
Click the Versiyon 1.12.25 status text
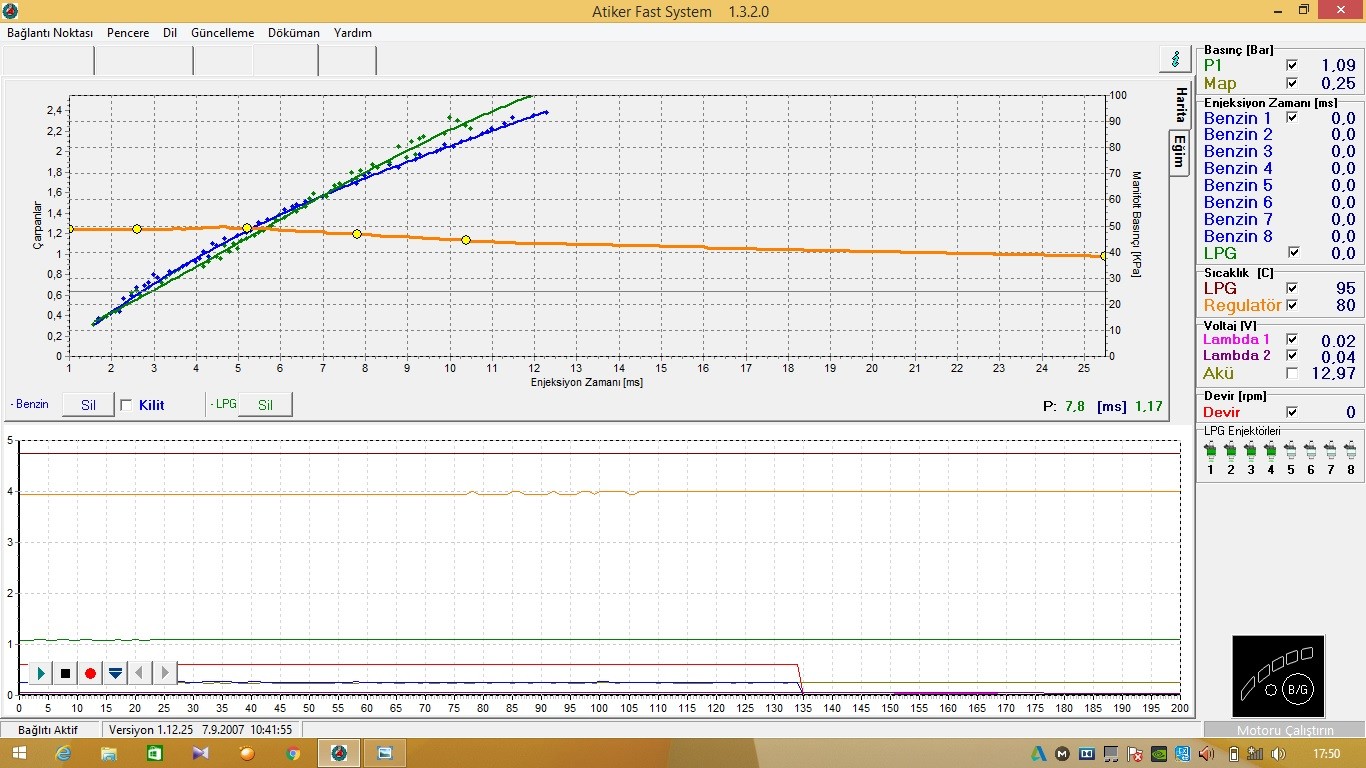200,730
